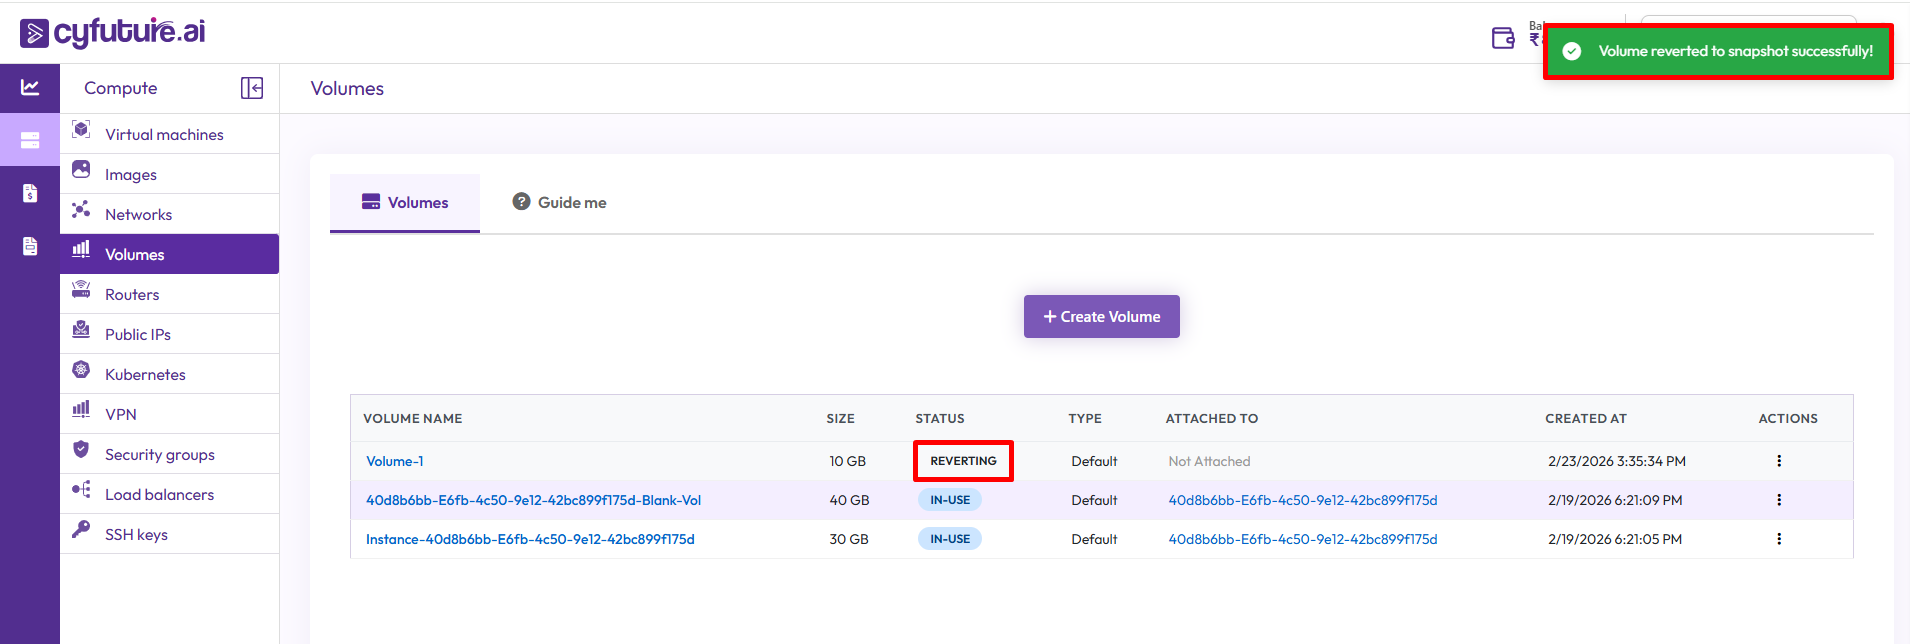Open actions menu for the Blank-Vol volume
Screen dimensions: 1910x644
tap(1778, 500)
